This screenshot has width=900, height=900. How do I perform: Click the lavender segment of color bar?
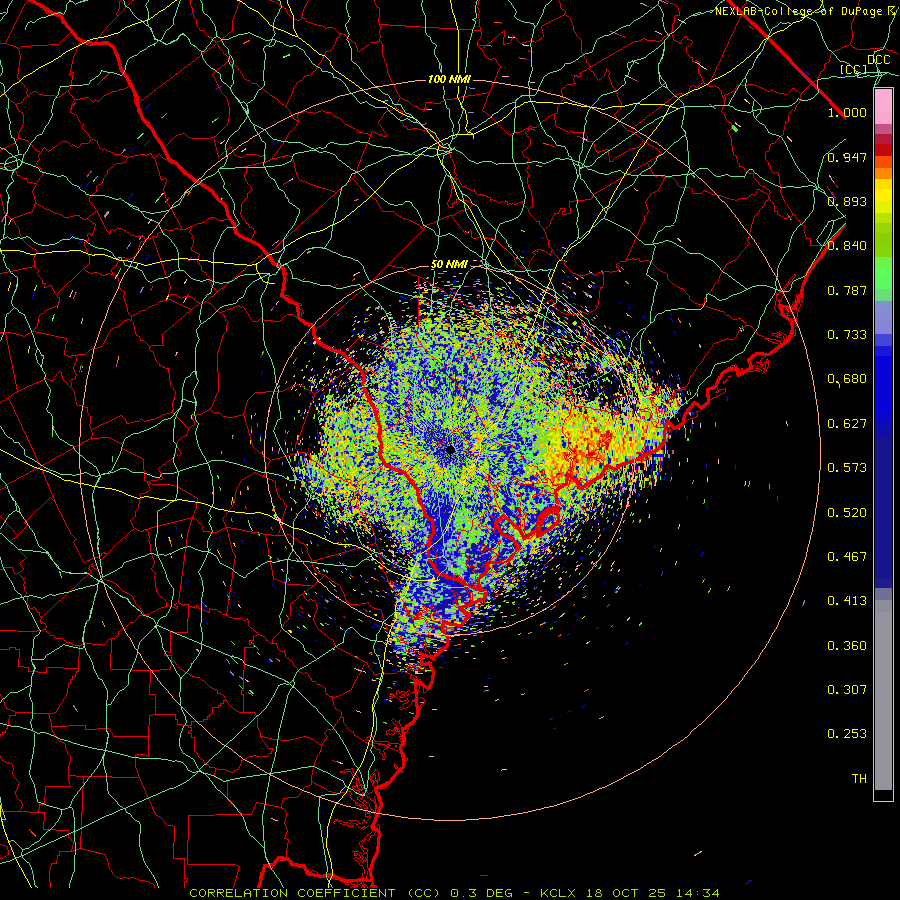[x=883, y=317]
